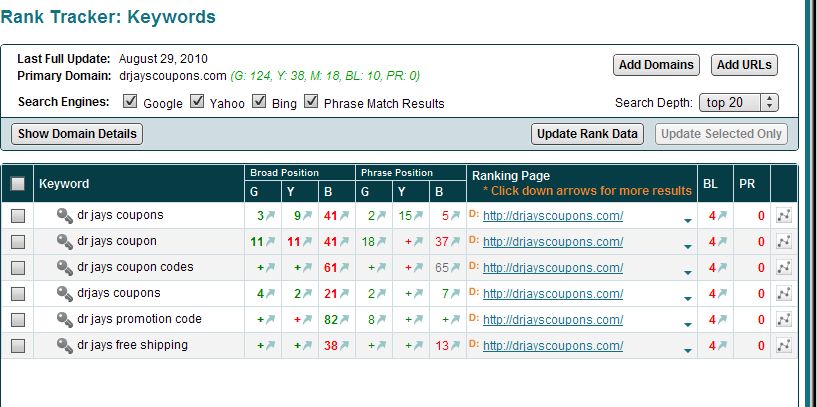Expand more results for dr jays promotion code
Viewport: 817px width, 407px height.
[x=688, y=325]
